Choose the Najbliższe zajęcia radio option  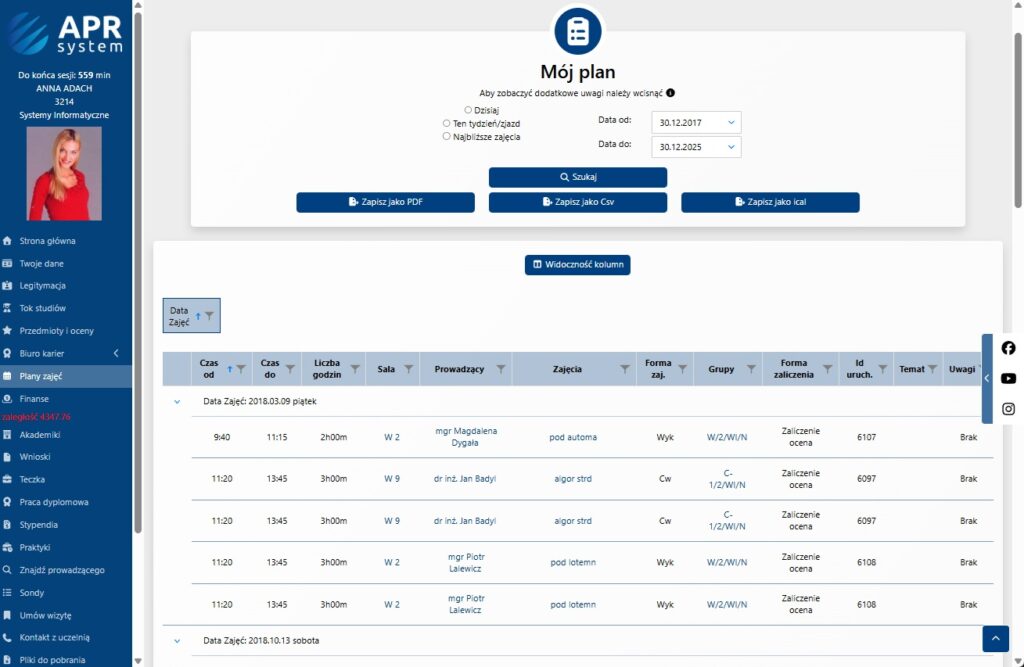(447, 137)
